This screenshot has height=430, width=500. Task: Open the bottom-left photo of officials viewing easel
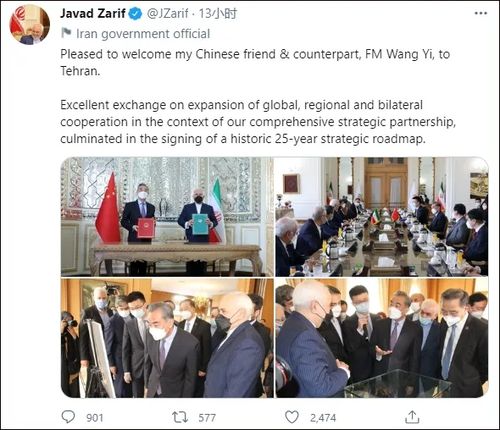[167, 338]
